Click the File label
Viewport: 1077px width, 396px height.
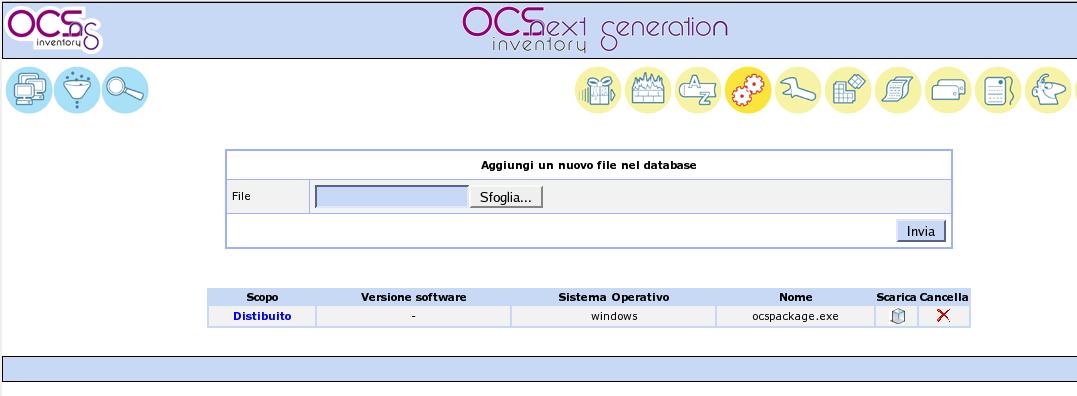point(241,196)
